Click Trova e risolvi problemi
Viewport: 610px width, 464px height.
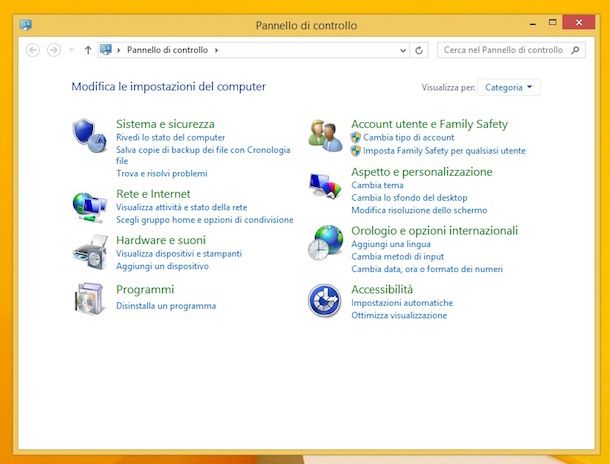(x=162, y=173)
